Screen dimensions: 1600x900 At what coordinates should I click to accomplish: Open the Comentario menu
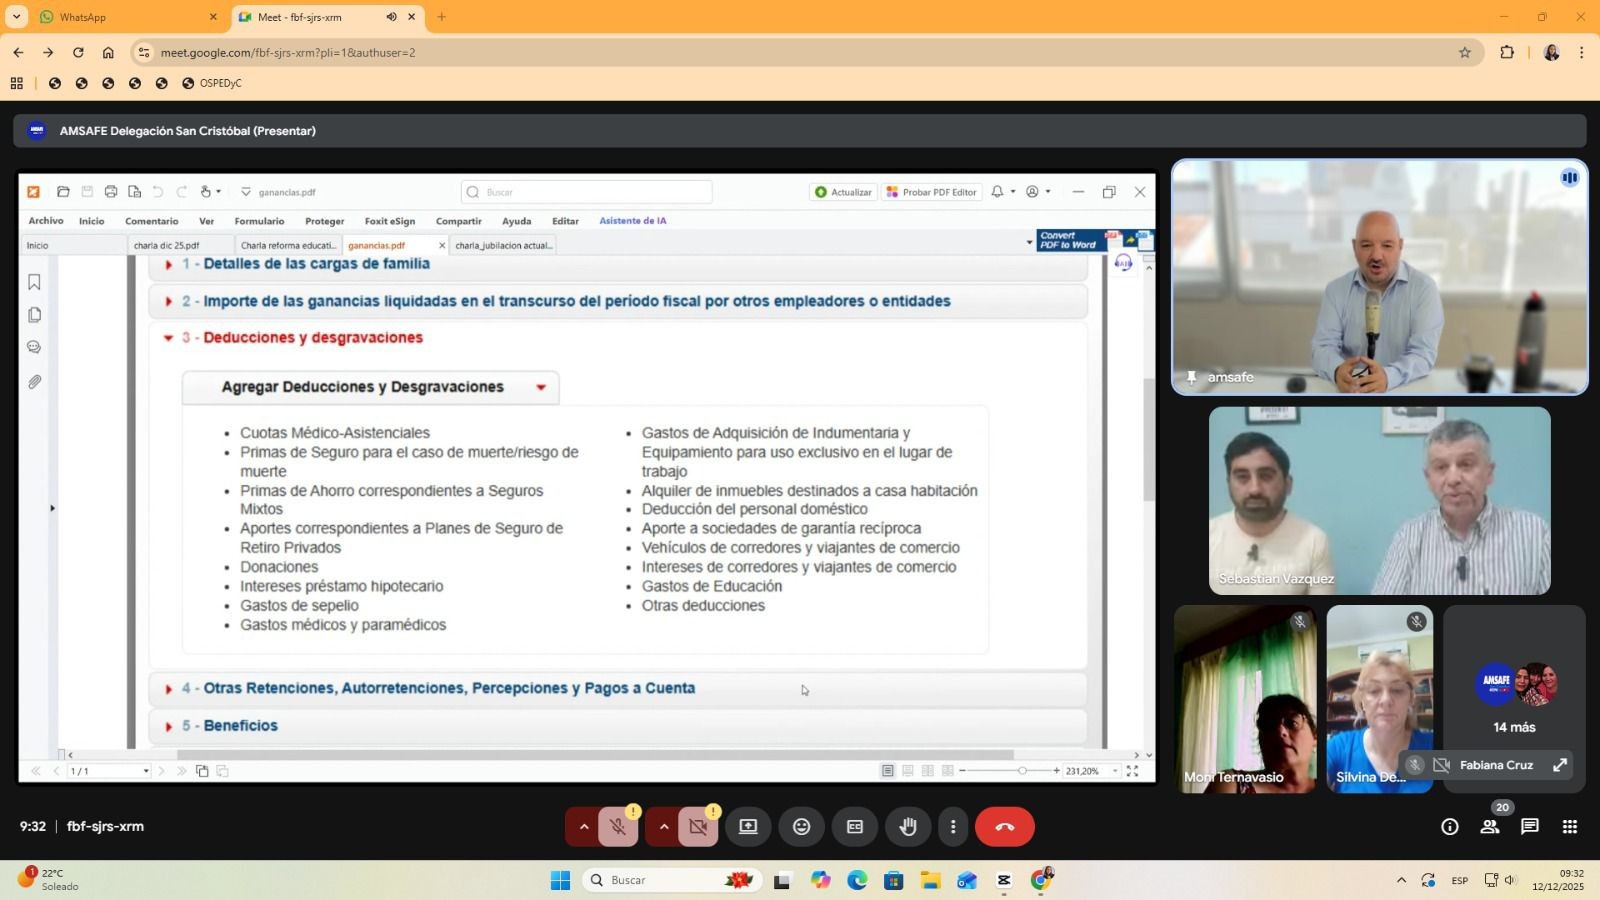[151, 221]
